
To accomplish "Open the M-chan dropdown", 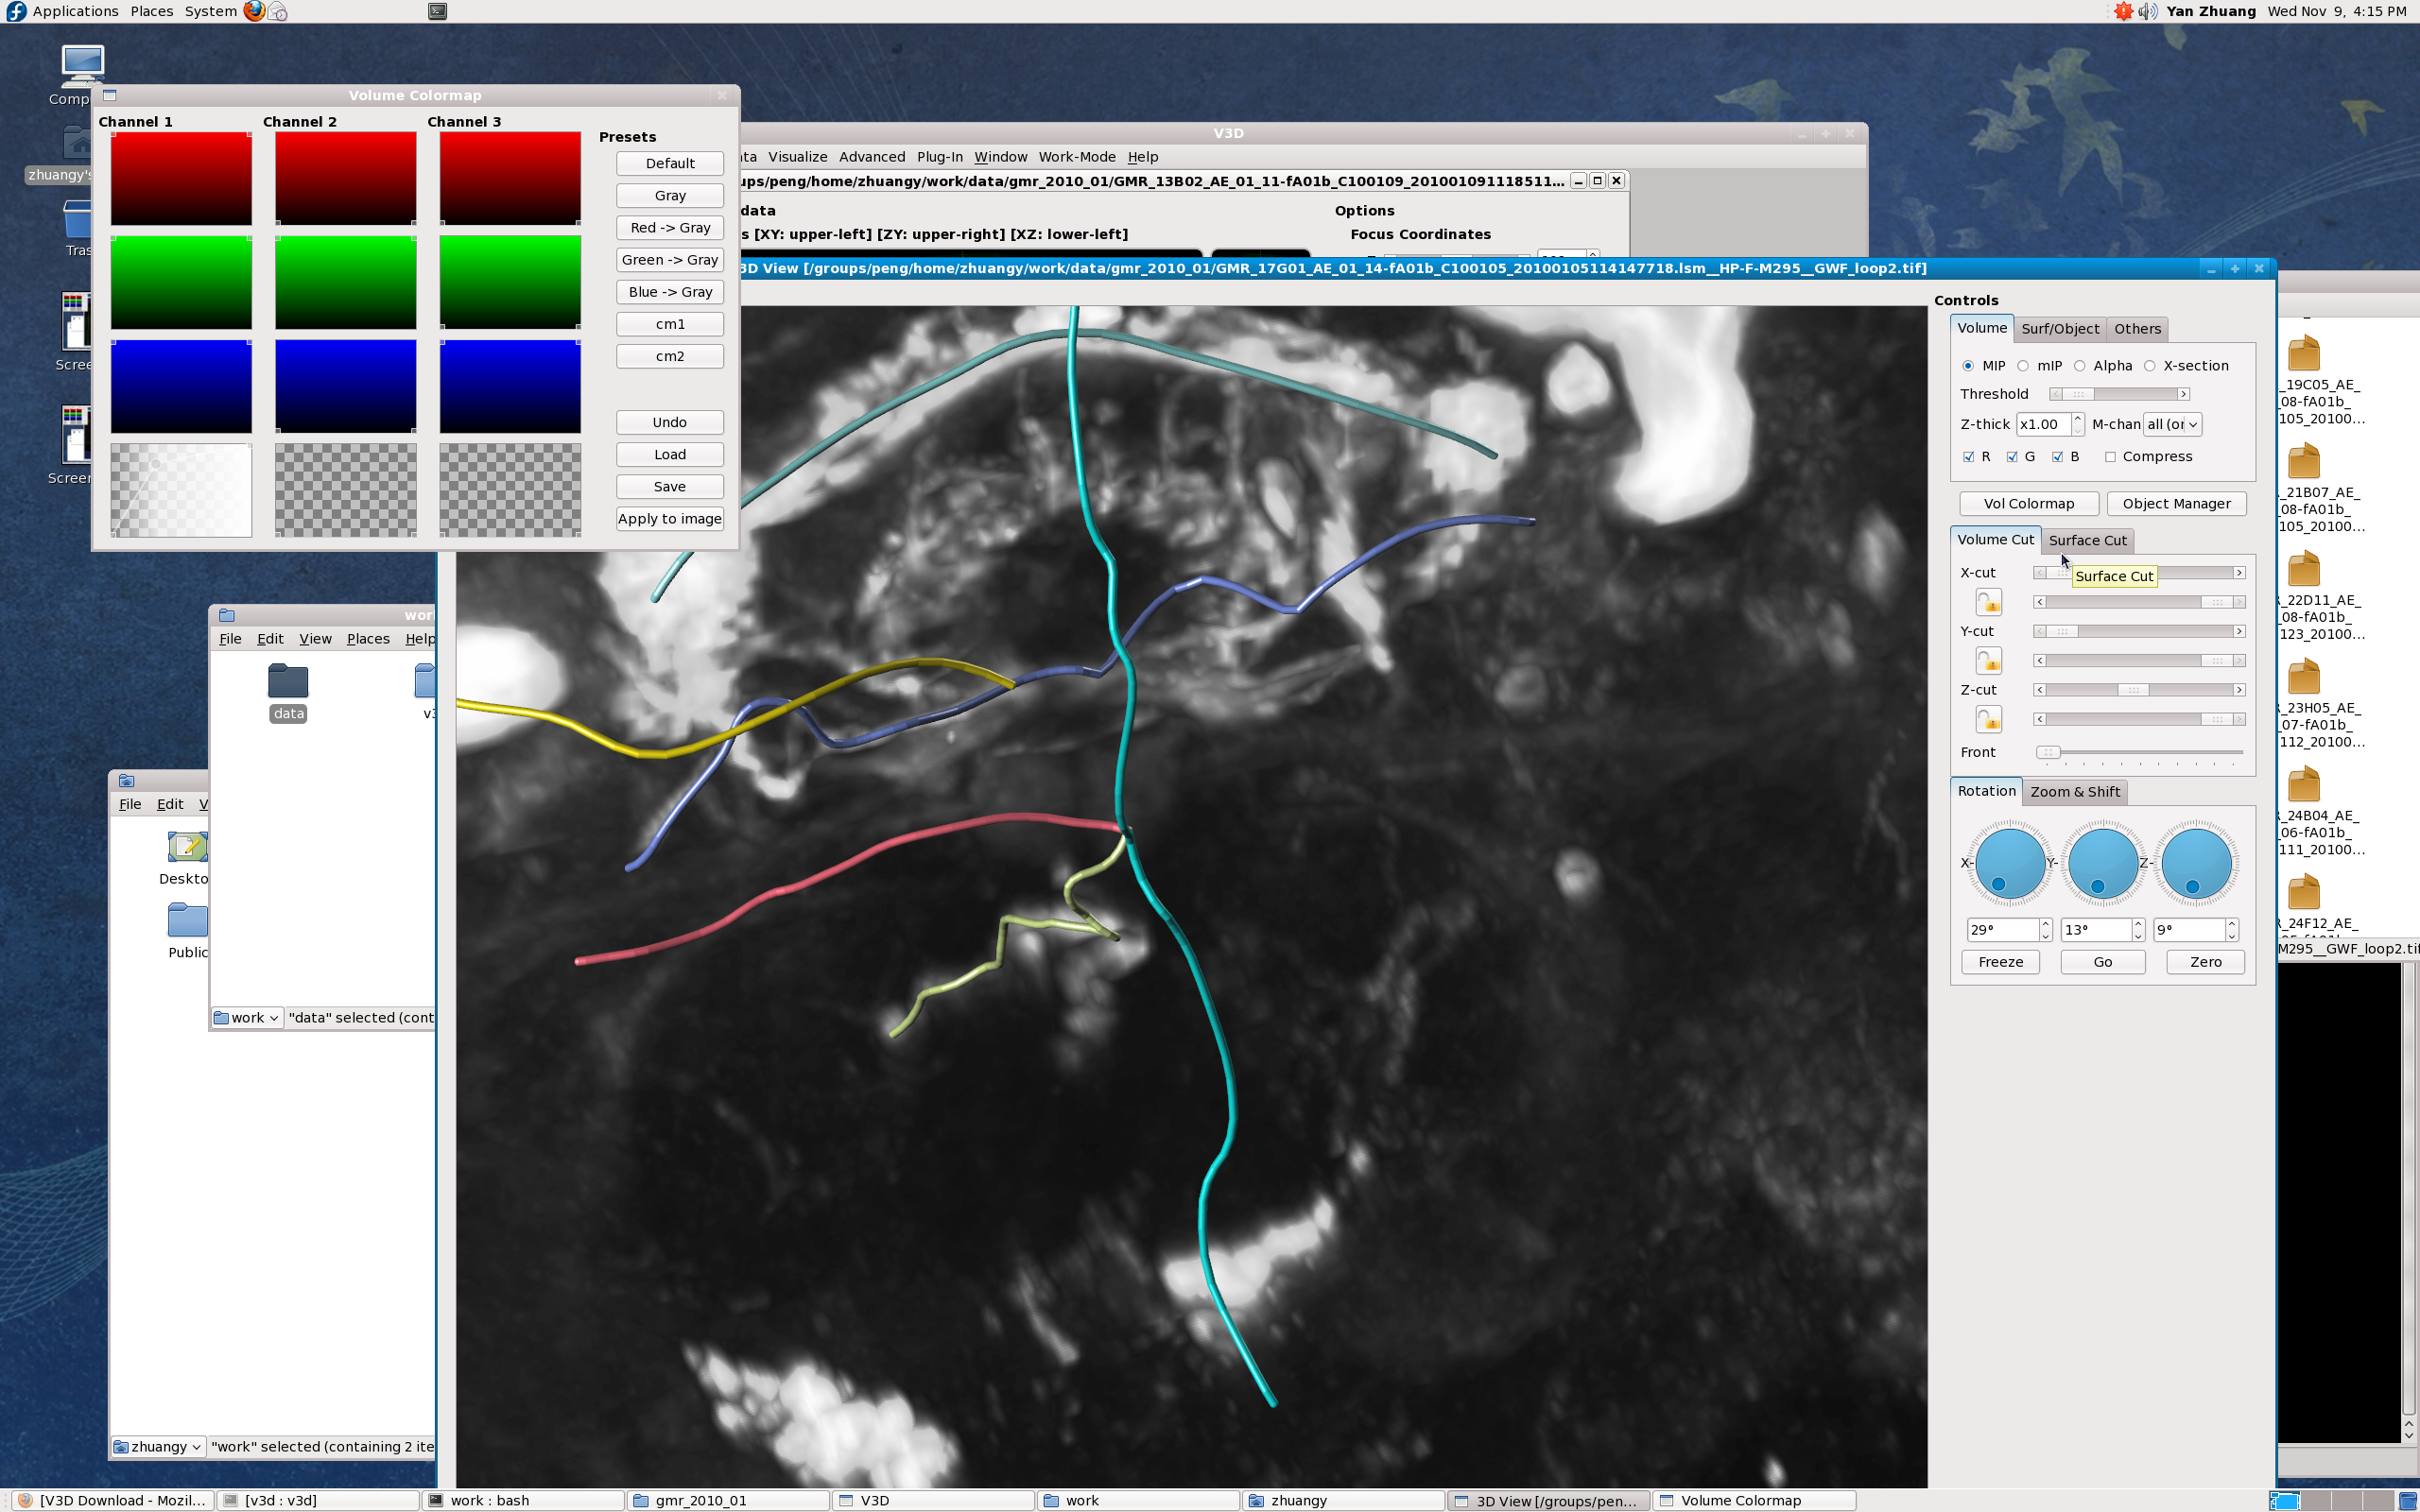I will (x=2171, y=424).
